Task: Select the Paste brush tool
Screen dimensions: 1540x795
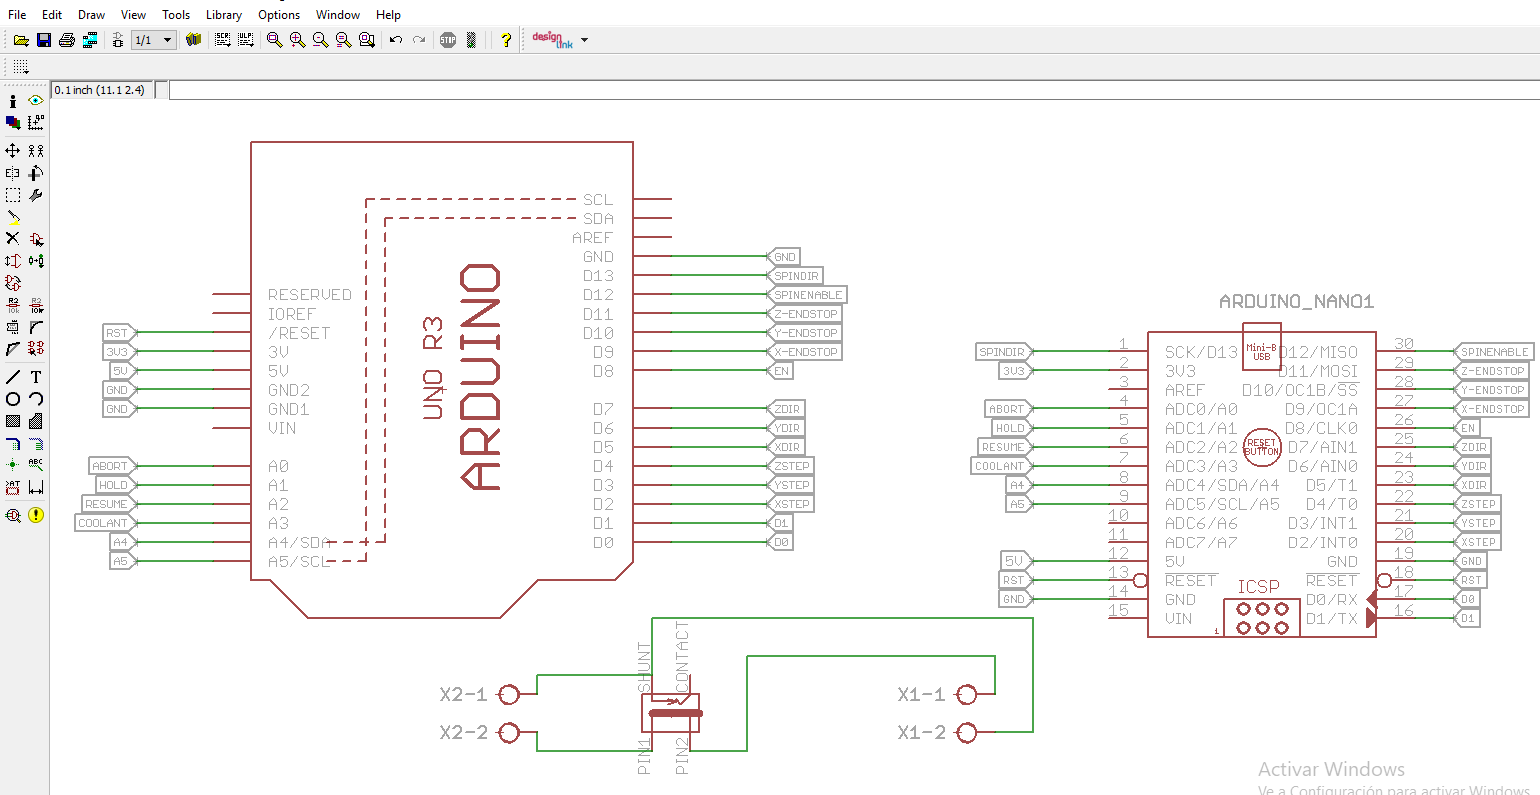Action: [x=13, y=217]
